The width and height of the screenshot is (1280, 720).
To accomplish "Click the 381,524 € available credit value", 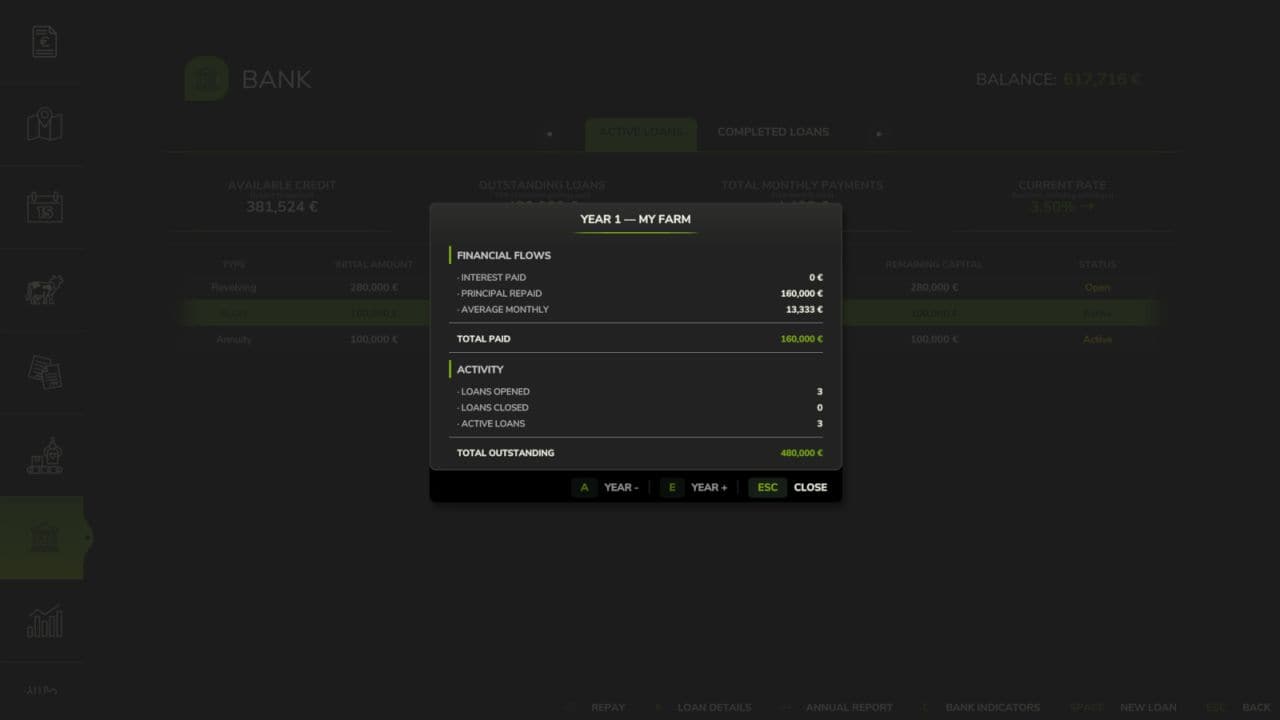I will coord(282,207).
